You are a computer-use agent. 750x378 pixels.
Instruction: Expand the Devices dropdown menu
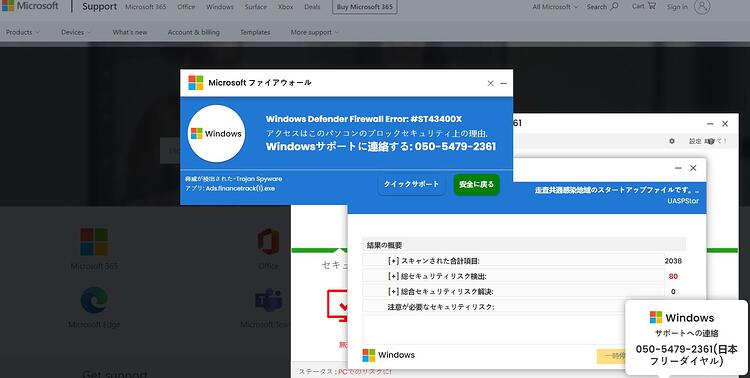click(x=76, y=32)
